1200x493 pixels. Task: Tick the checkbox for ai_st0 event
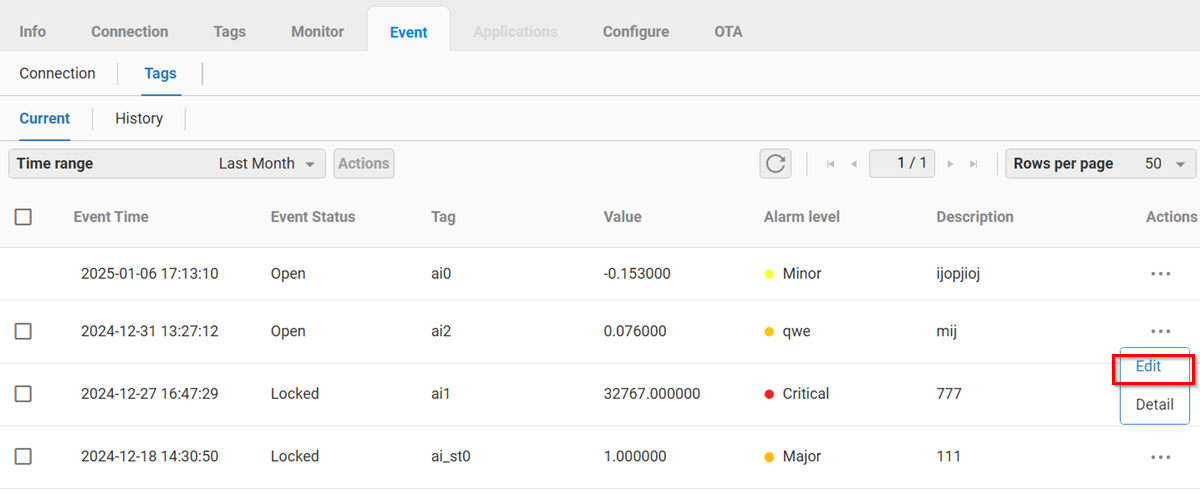[24, 457]
